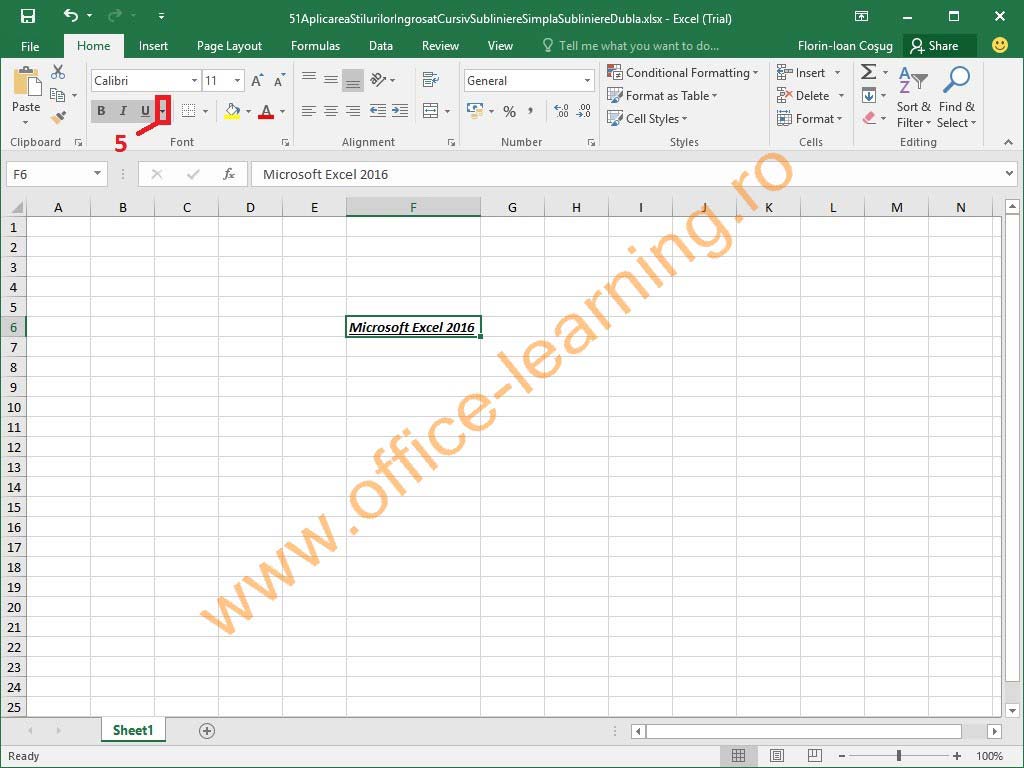1024x768 pixels.
Task: Click the Fill down-arrow icon
Action: pyautogui.click(x=869, y=95)
